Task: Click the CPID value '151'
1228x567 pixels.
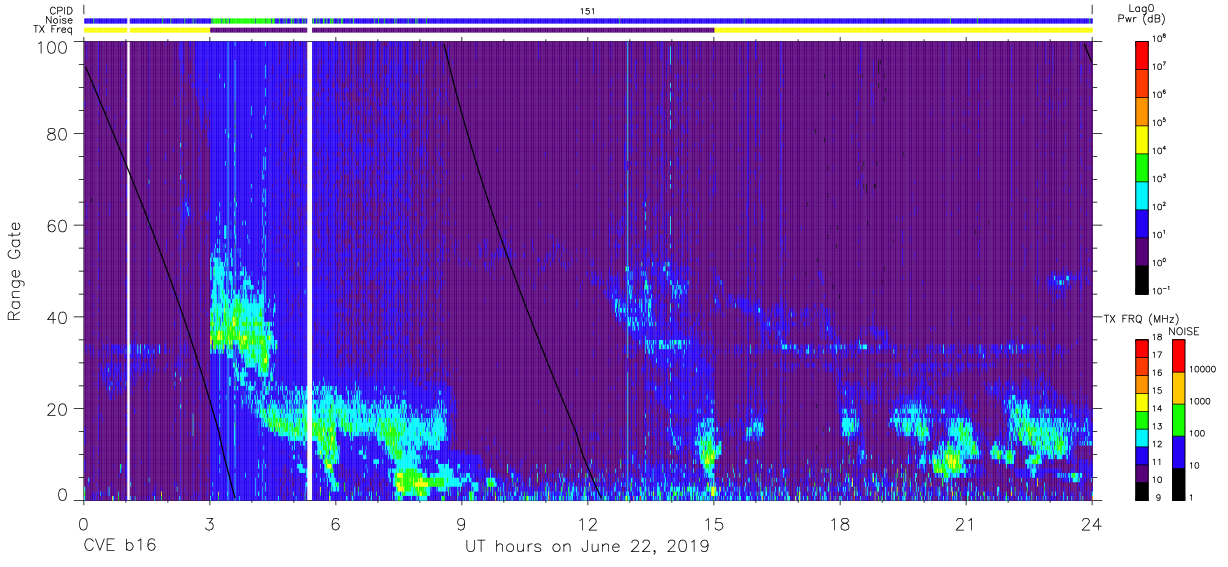Action: 588,11
